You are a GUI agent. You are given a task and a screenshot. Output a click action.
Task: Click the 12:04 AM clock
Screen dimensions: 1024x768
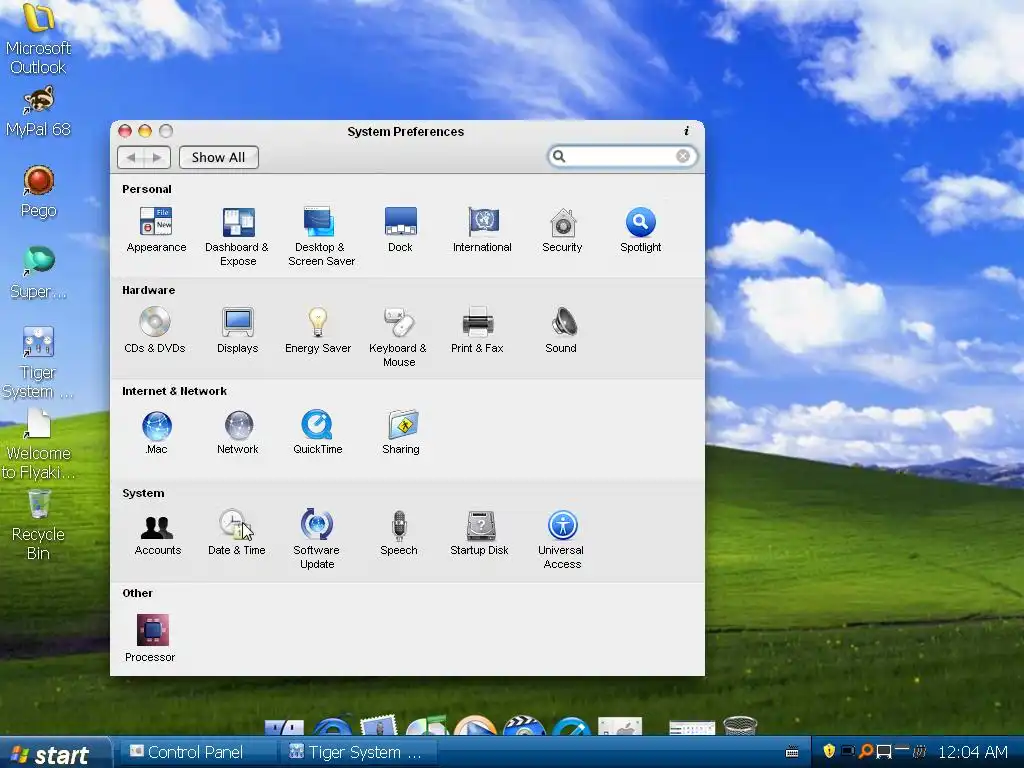coord(973,752)
